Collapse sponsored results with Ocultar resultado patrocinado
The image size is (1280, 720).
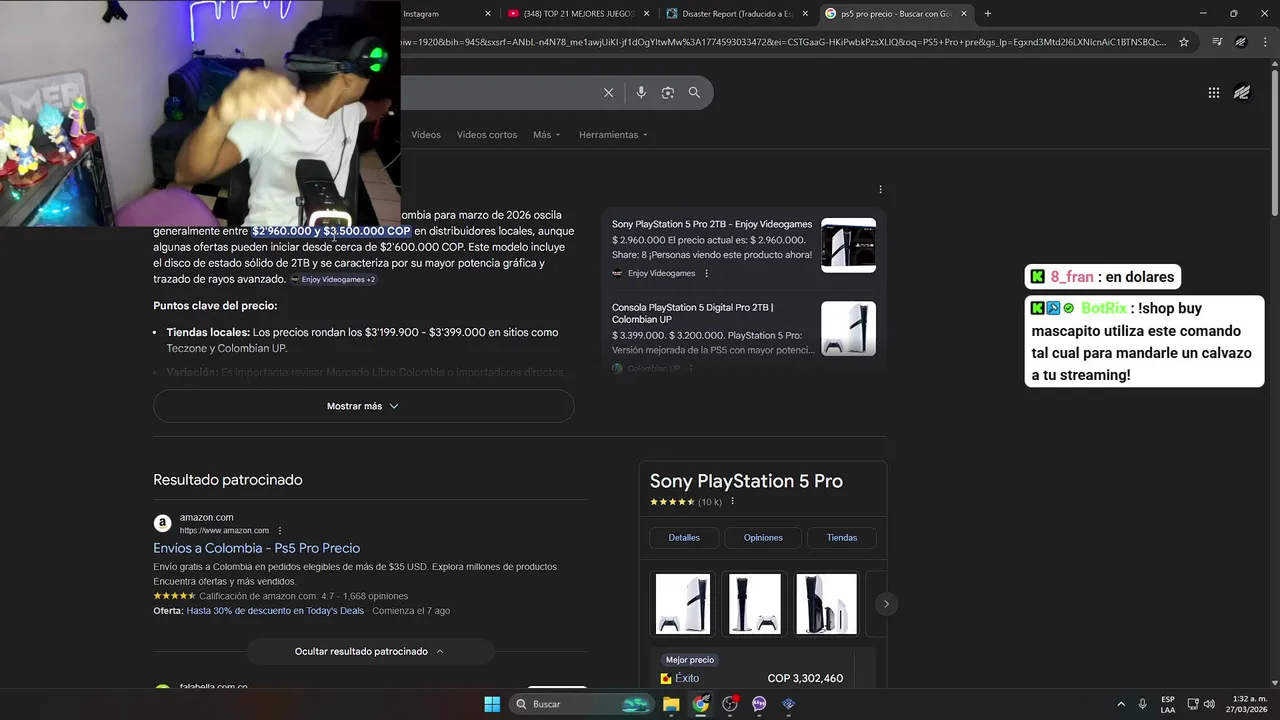pos(370,651)
